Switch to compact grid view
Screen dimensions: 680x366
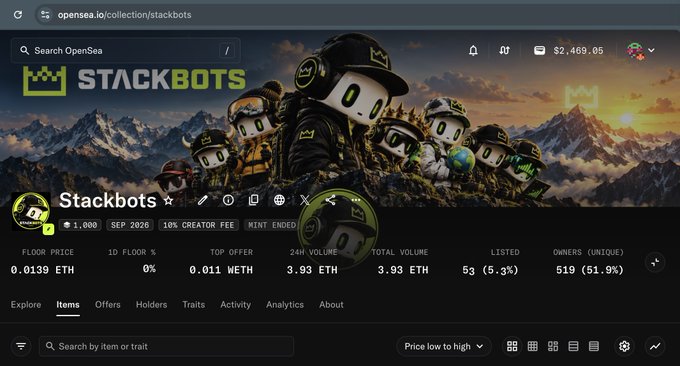[x=533, y=346]
